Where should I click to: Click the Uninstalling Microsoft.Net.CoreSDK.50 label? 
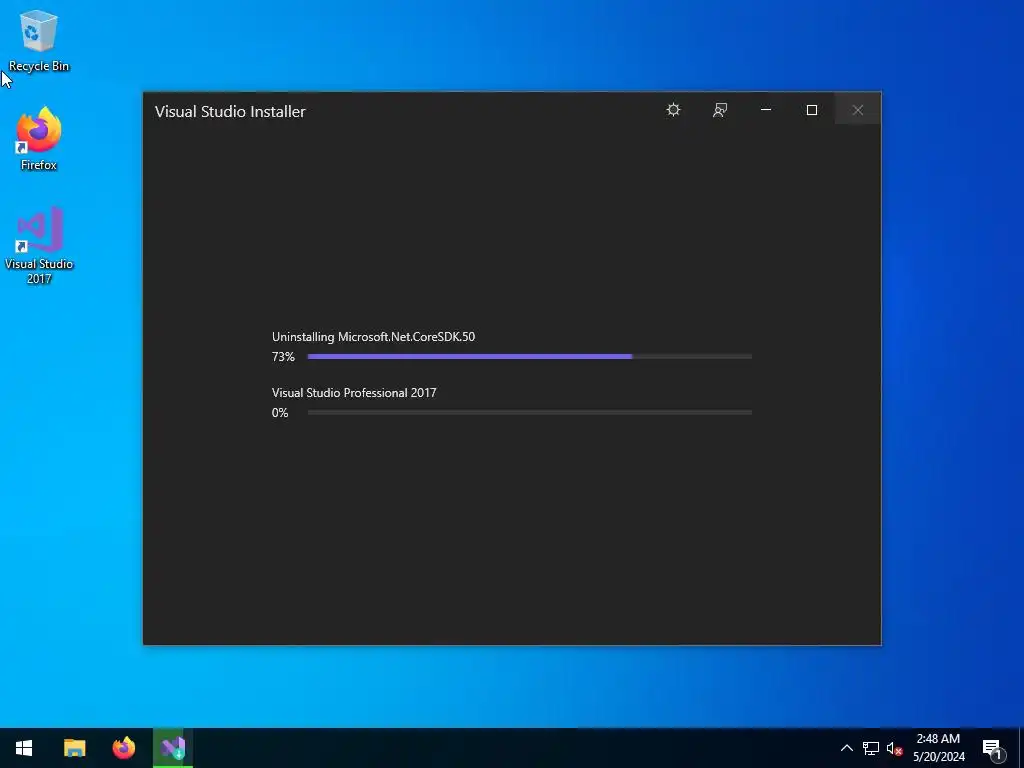tap(374, 337)
